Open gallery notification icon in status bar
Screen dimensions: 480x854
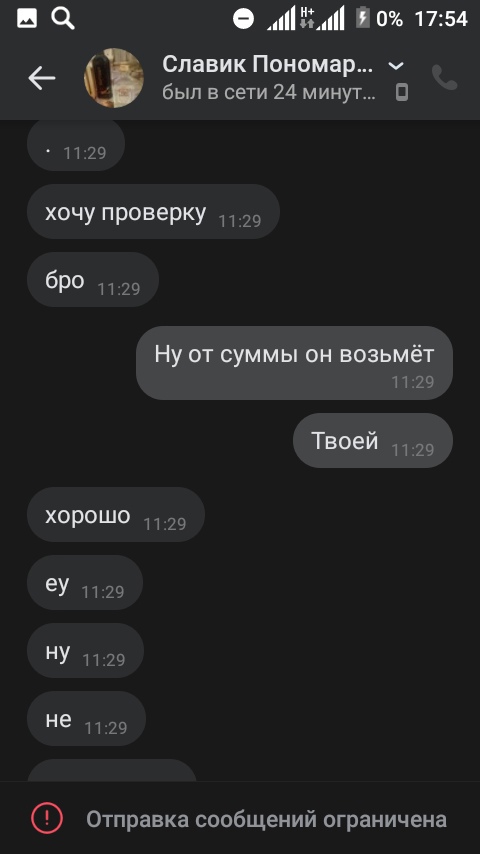click(27, 19)
